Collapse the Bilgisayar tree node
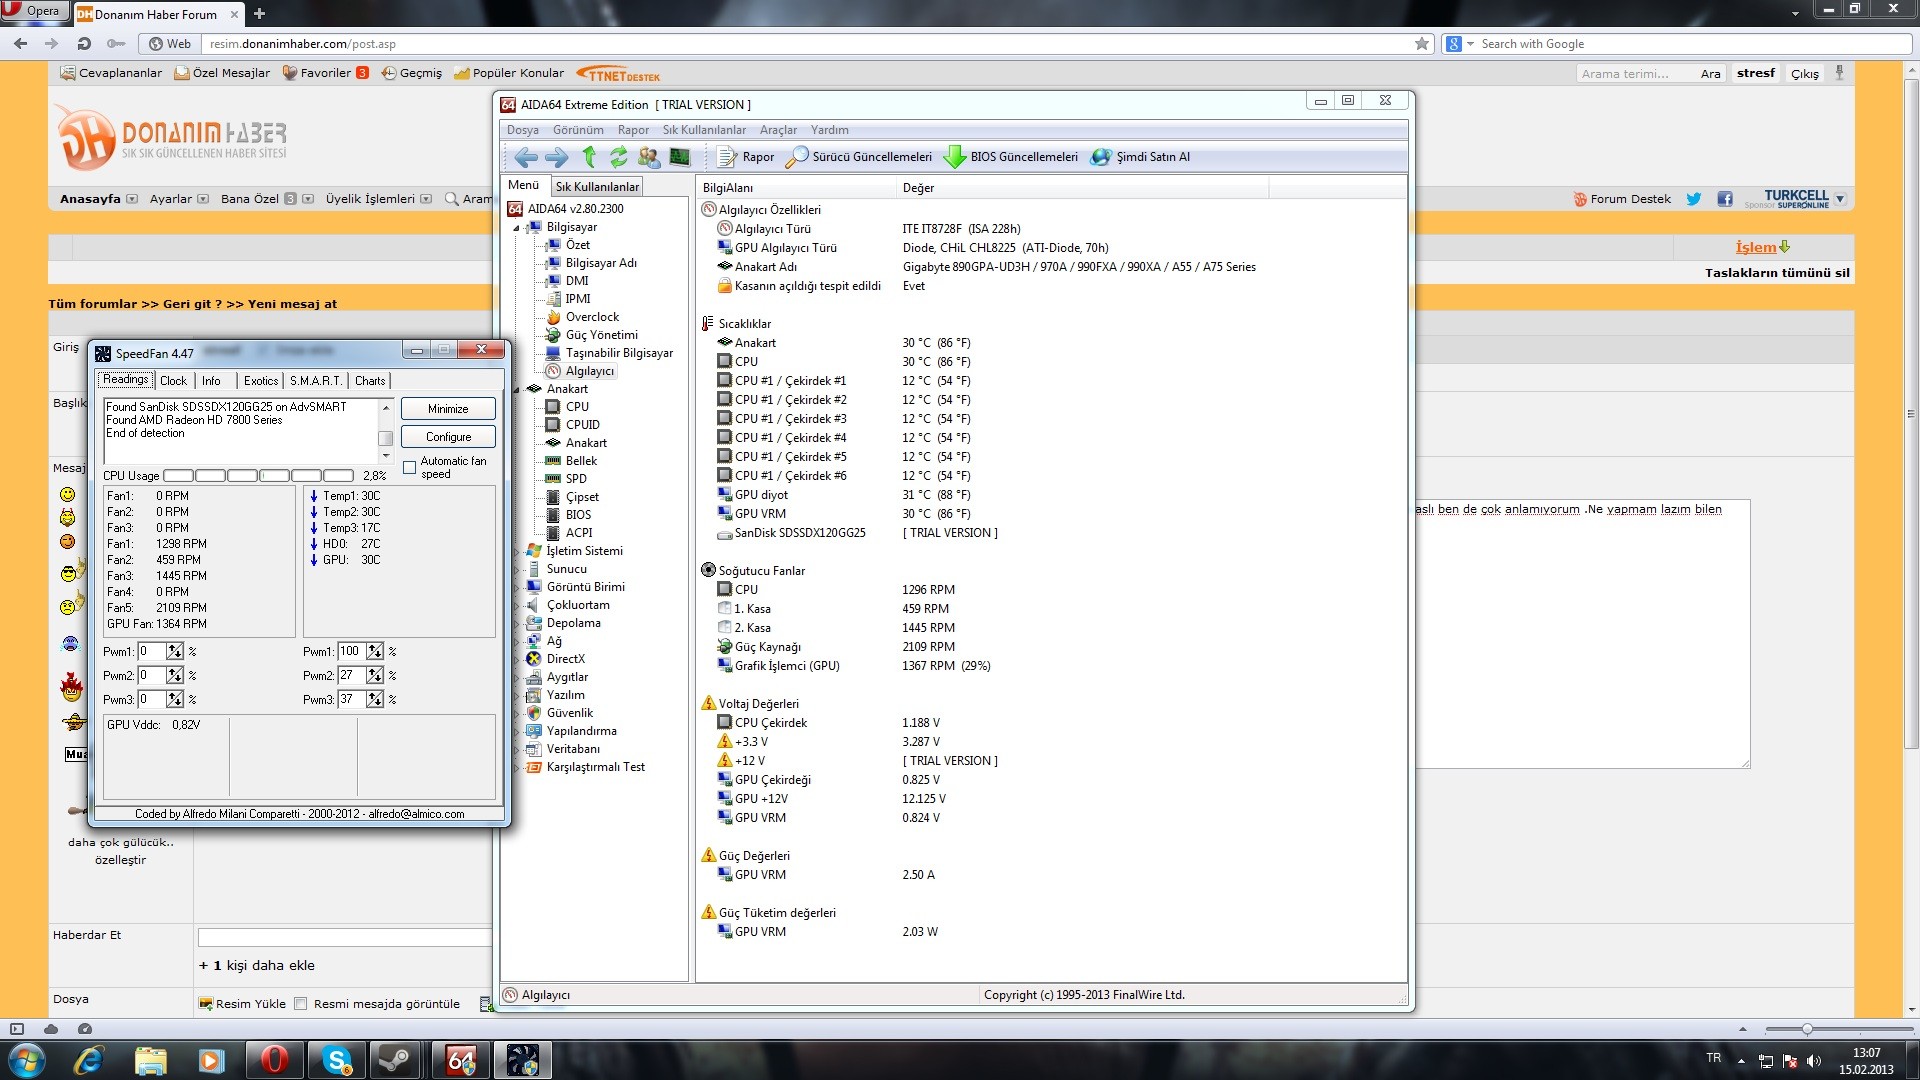 [x=517, y=228]
